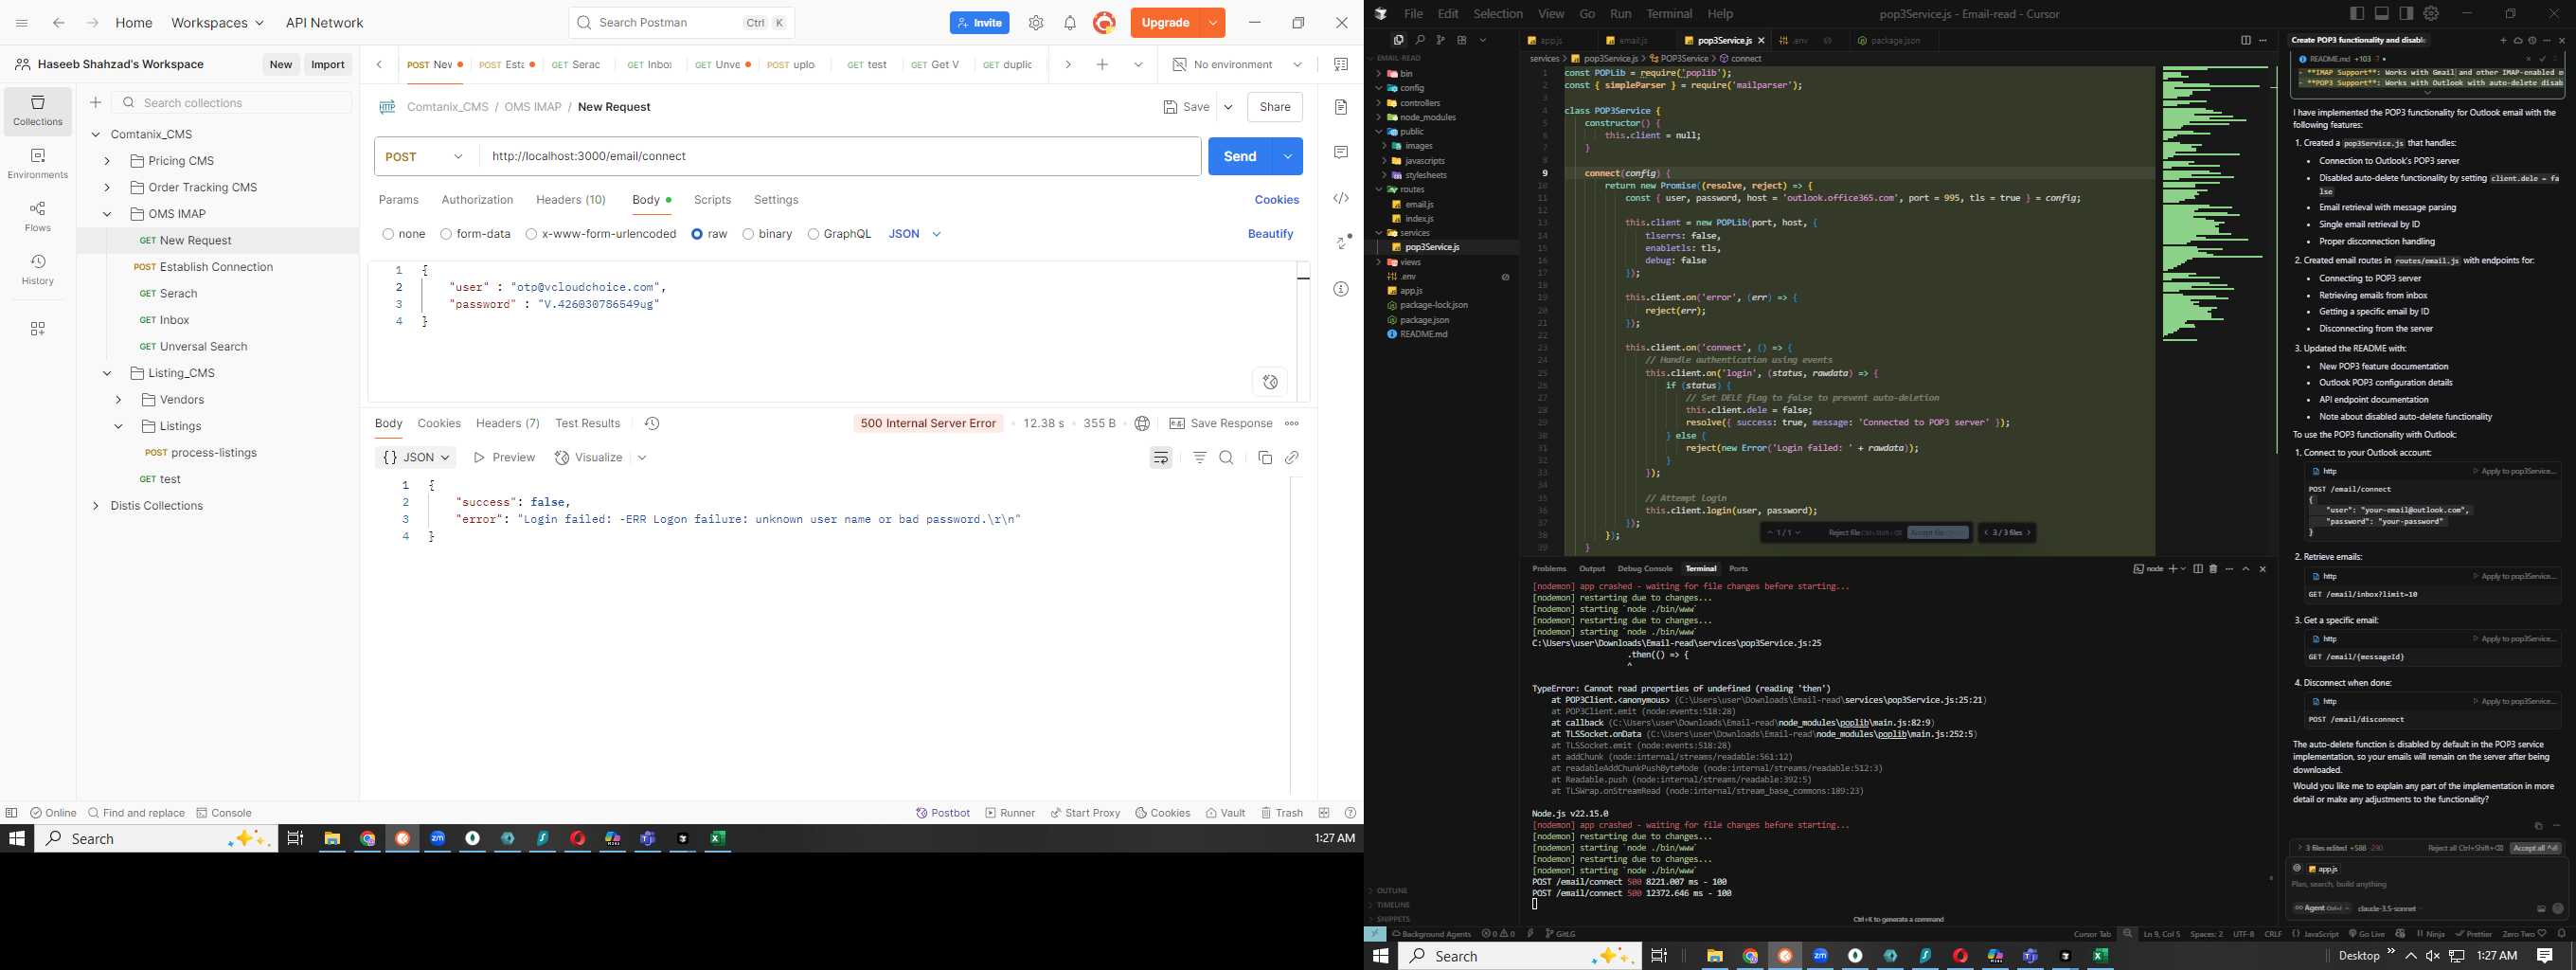The image size is (2576, 970).
Task: Open Workspaces dropdown in Postman header
Action: pyautogui.click(x=217, y=23)
